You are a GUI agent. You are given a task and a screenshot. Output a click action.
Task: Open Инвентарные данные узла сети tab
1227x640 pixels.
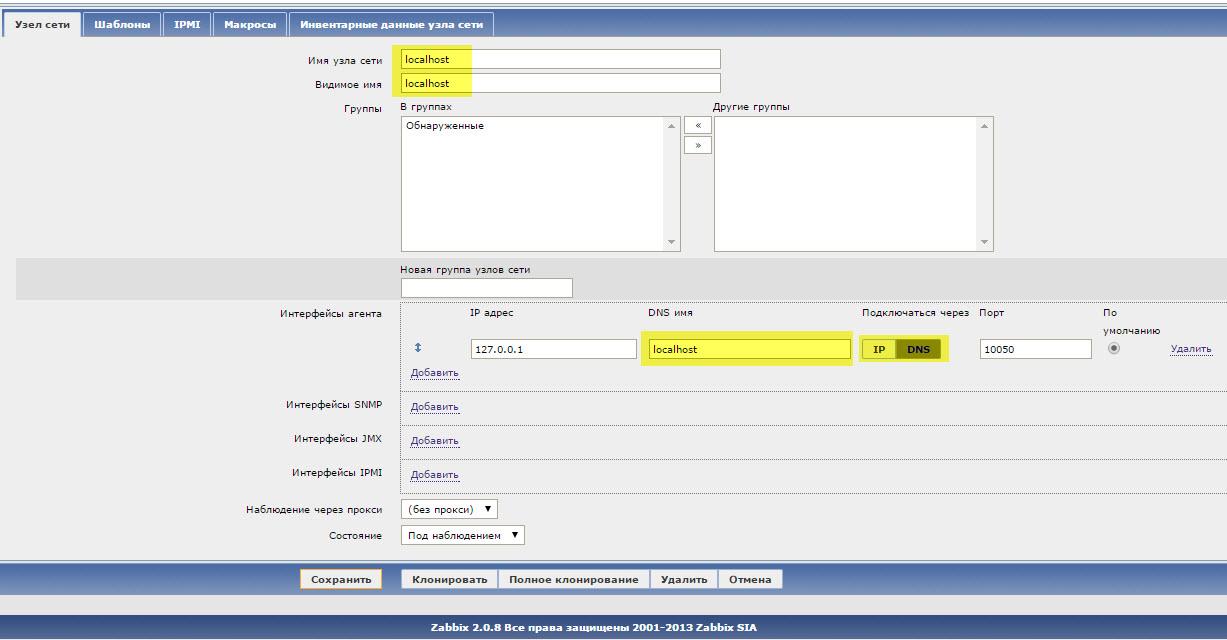[x=391, y=24]
